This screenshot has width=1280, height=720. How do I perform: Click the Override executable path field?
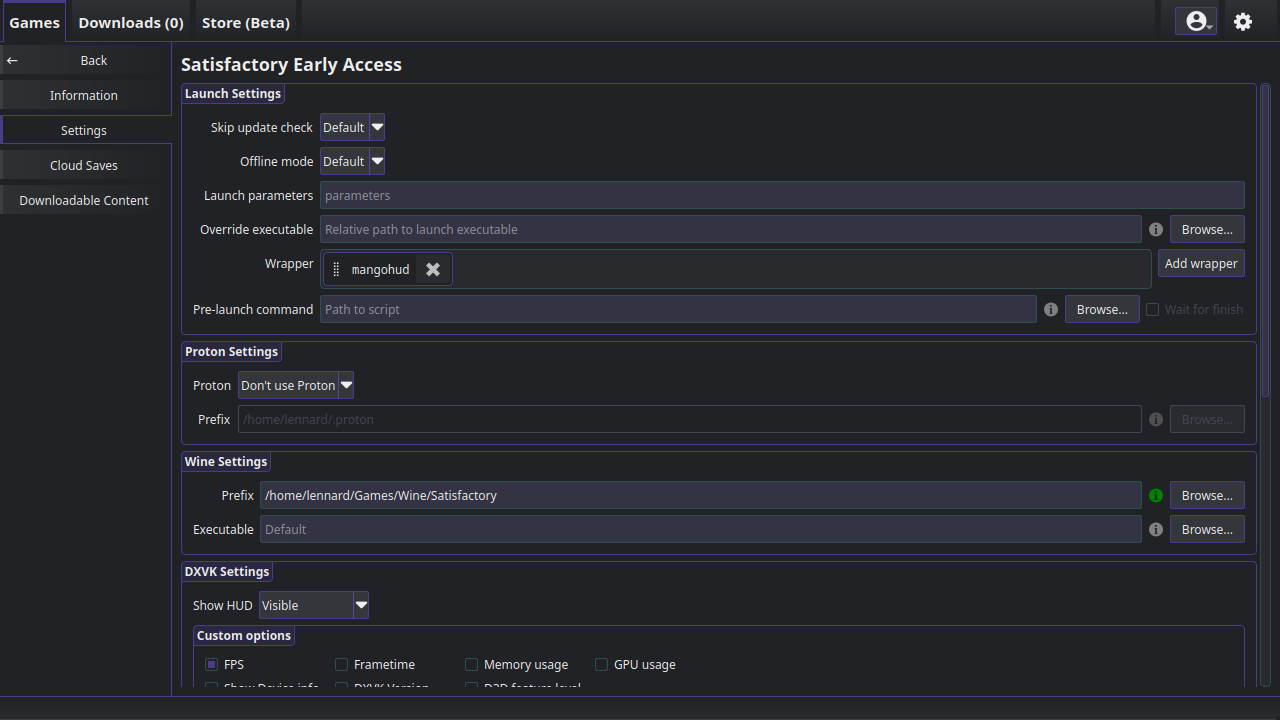tap(730, 229)
